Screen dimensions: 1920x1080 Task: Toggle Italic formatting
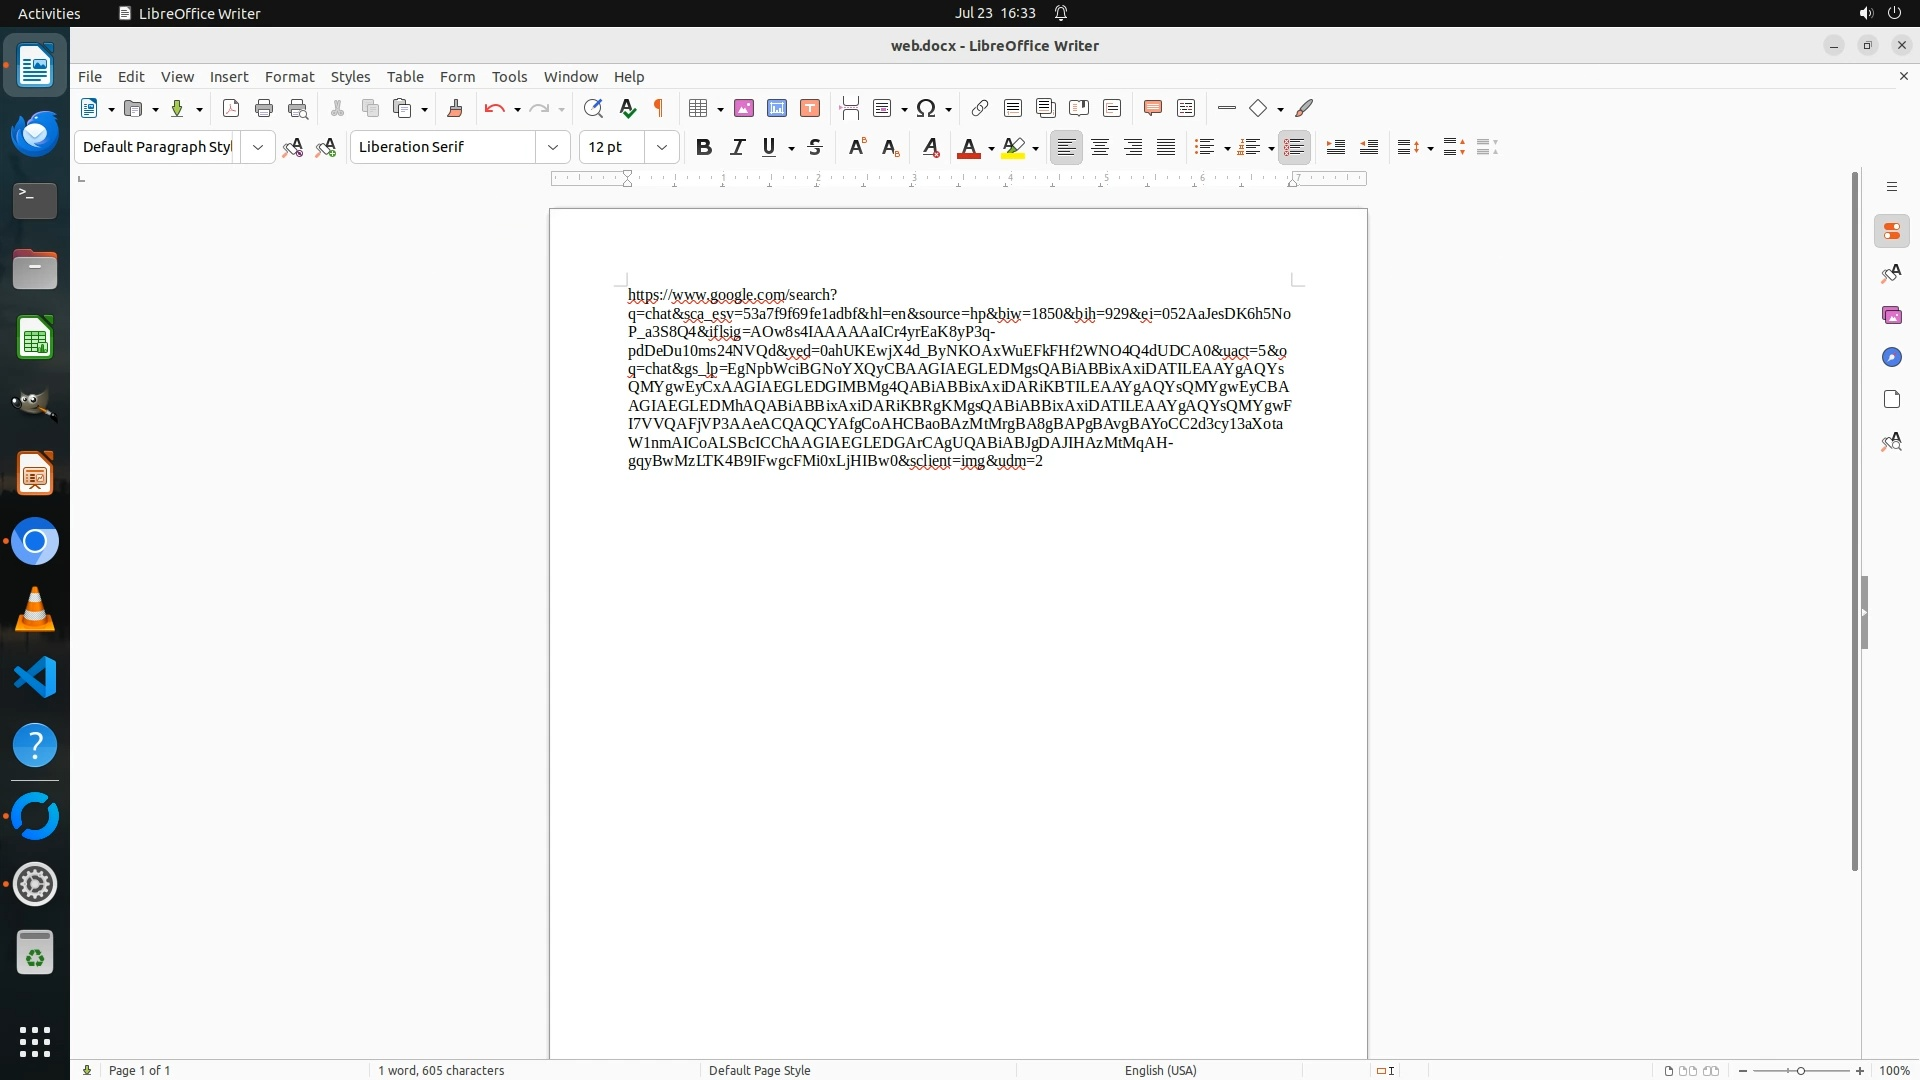point(737,147)
